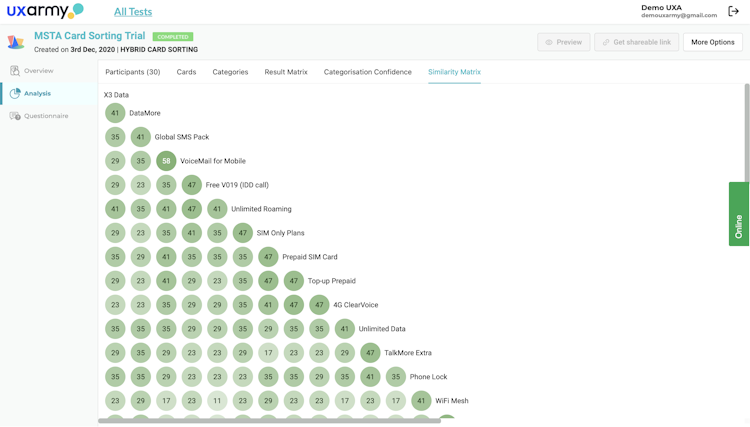Click the UXArmy logo
This screenshot has height=427, width=750.
[x=45, y=12]
